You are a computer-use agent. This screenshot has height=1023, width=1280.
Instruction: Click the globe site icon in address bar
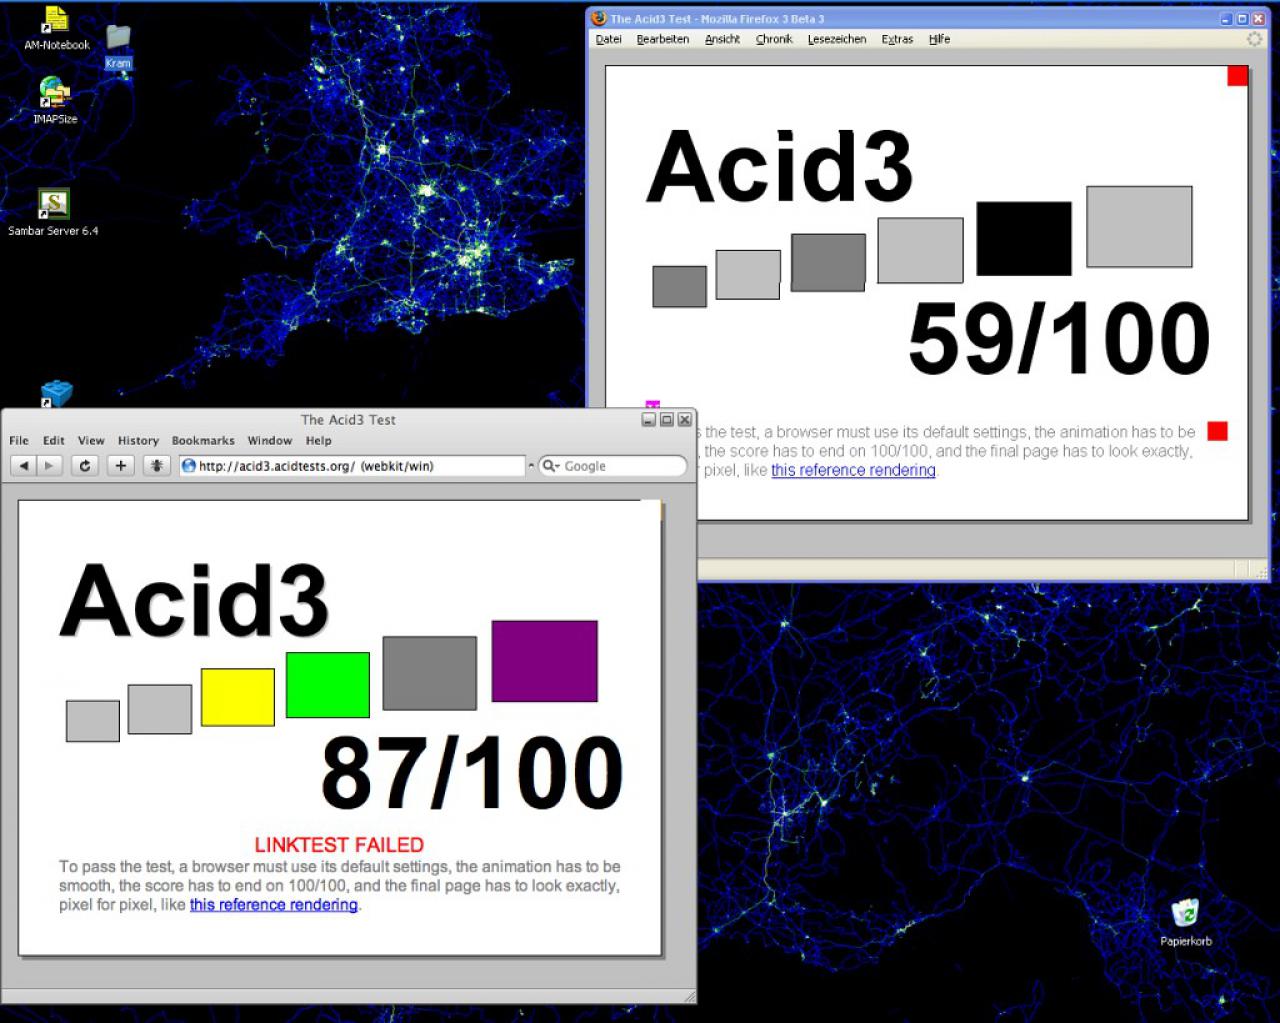pos(188,465)
